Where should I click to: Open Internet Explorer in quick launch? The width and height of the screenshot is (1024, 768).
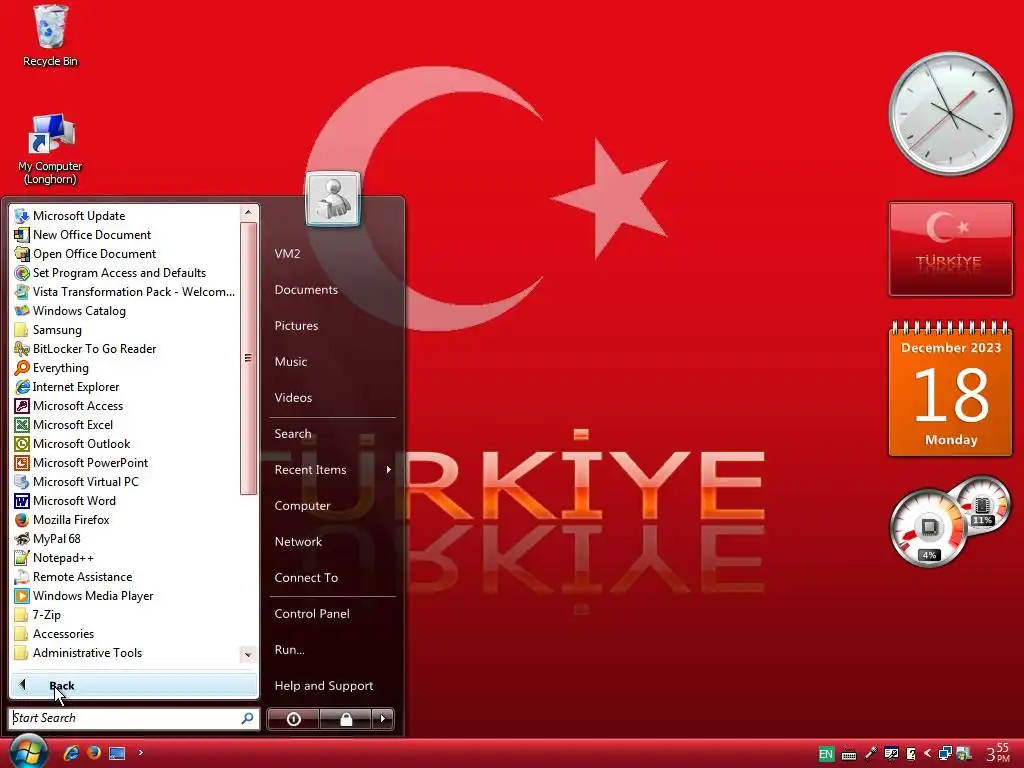[x=71, y=753]
